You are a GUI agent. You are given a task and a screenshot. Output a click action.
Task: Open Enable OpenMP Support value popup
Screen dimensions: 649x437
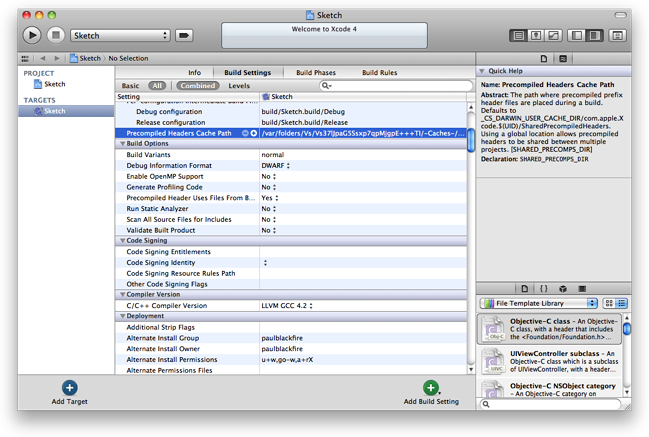pyautogui.click(x=269, y=176)
